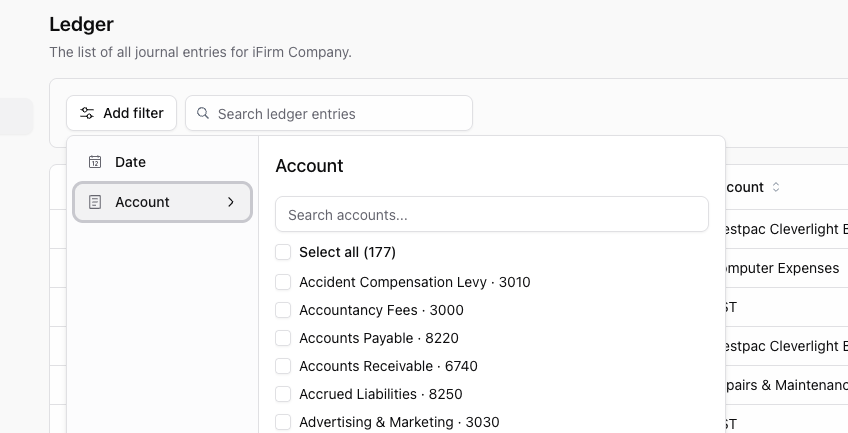Viewport: 848px width, 433px height.
Task: Click the calendar icon next to Date
Action: click(95, 162)
